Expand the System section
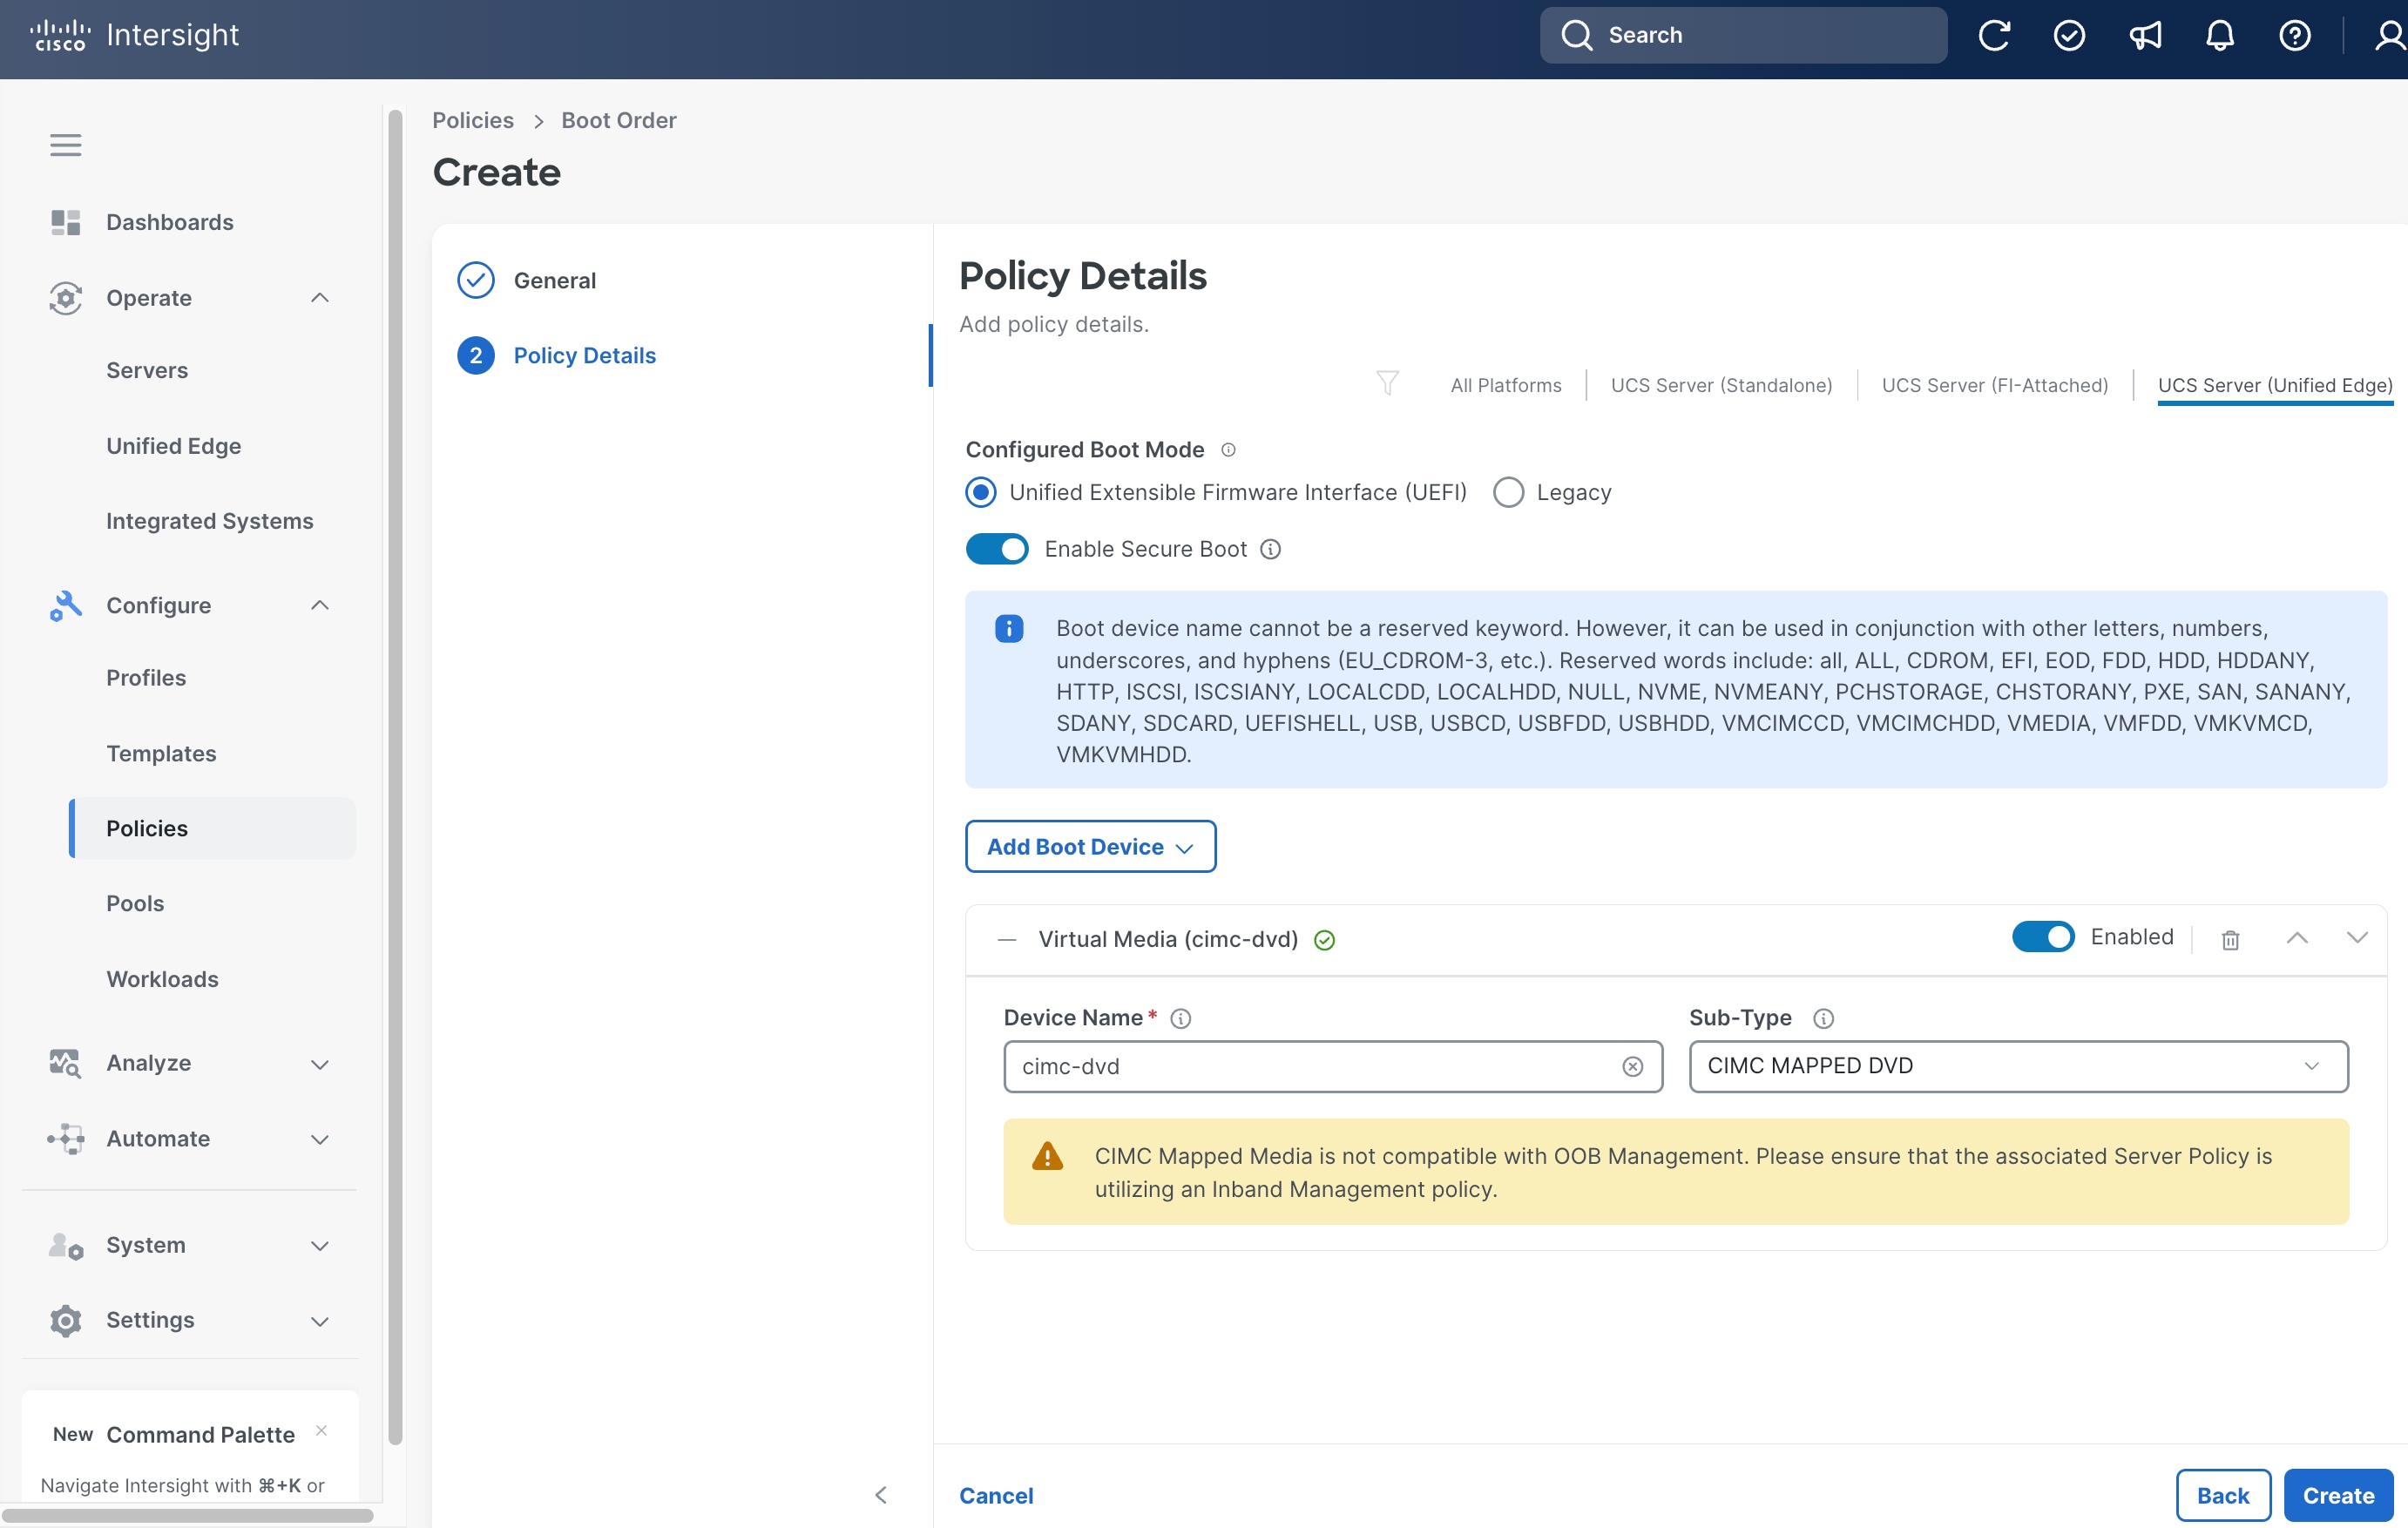 [320, 1246]
